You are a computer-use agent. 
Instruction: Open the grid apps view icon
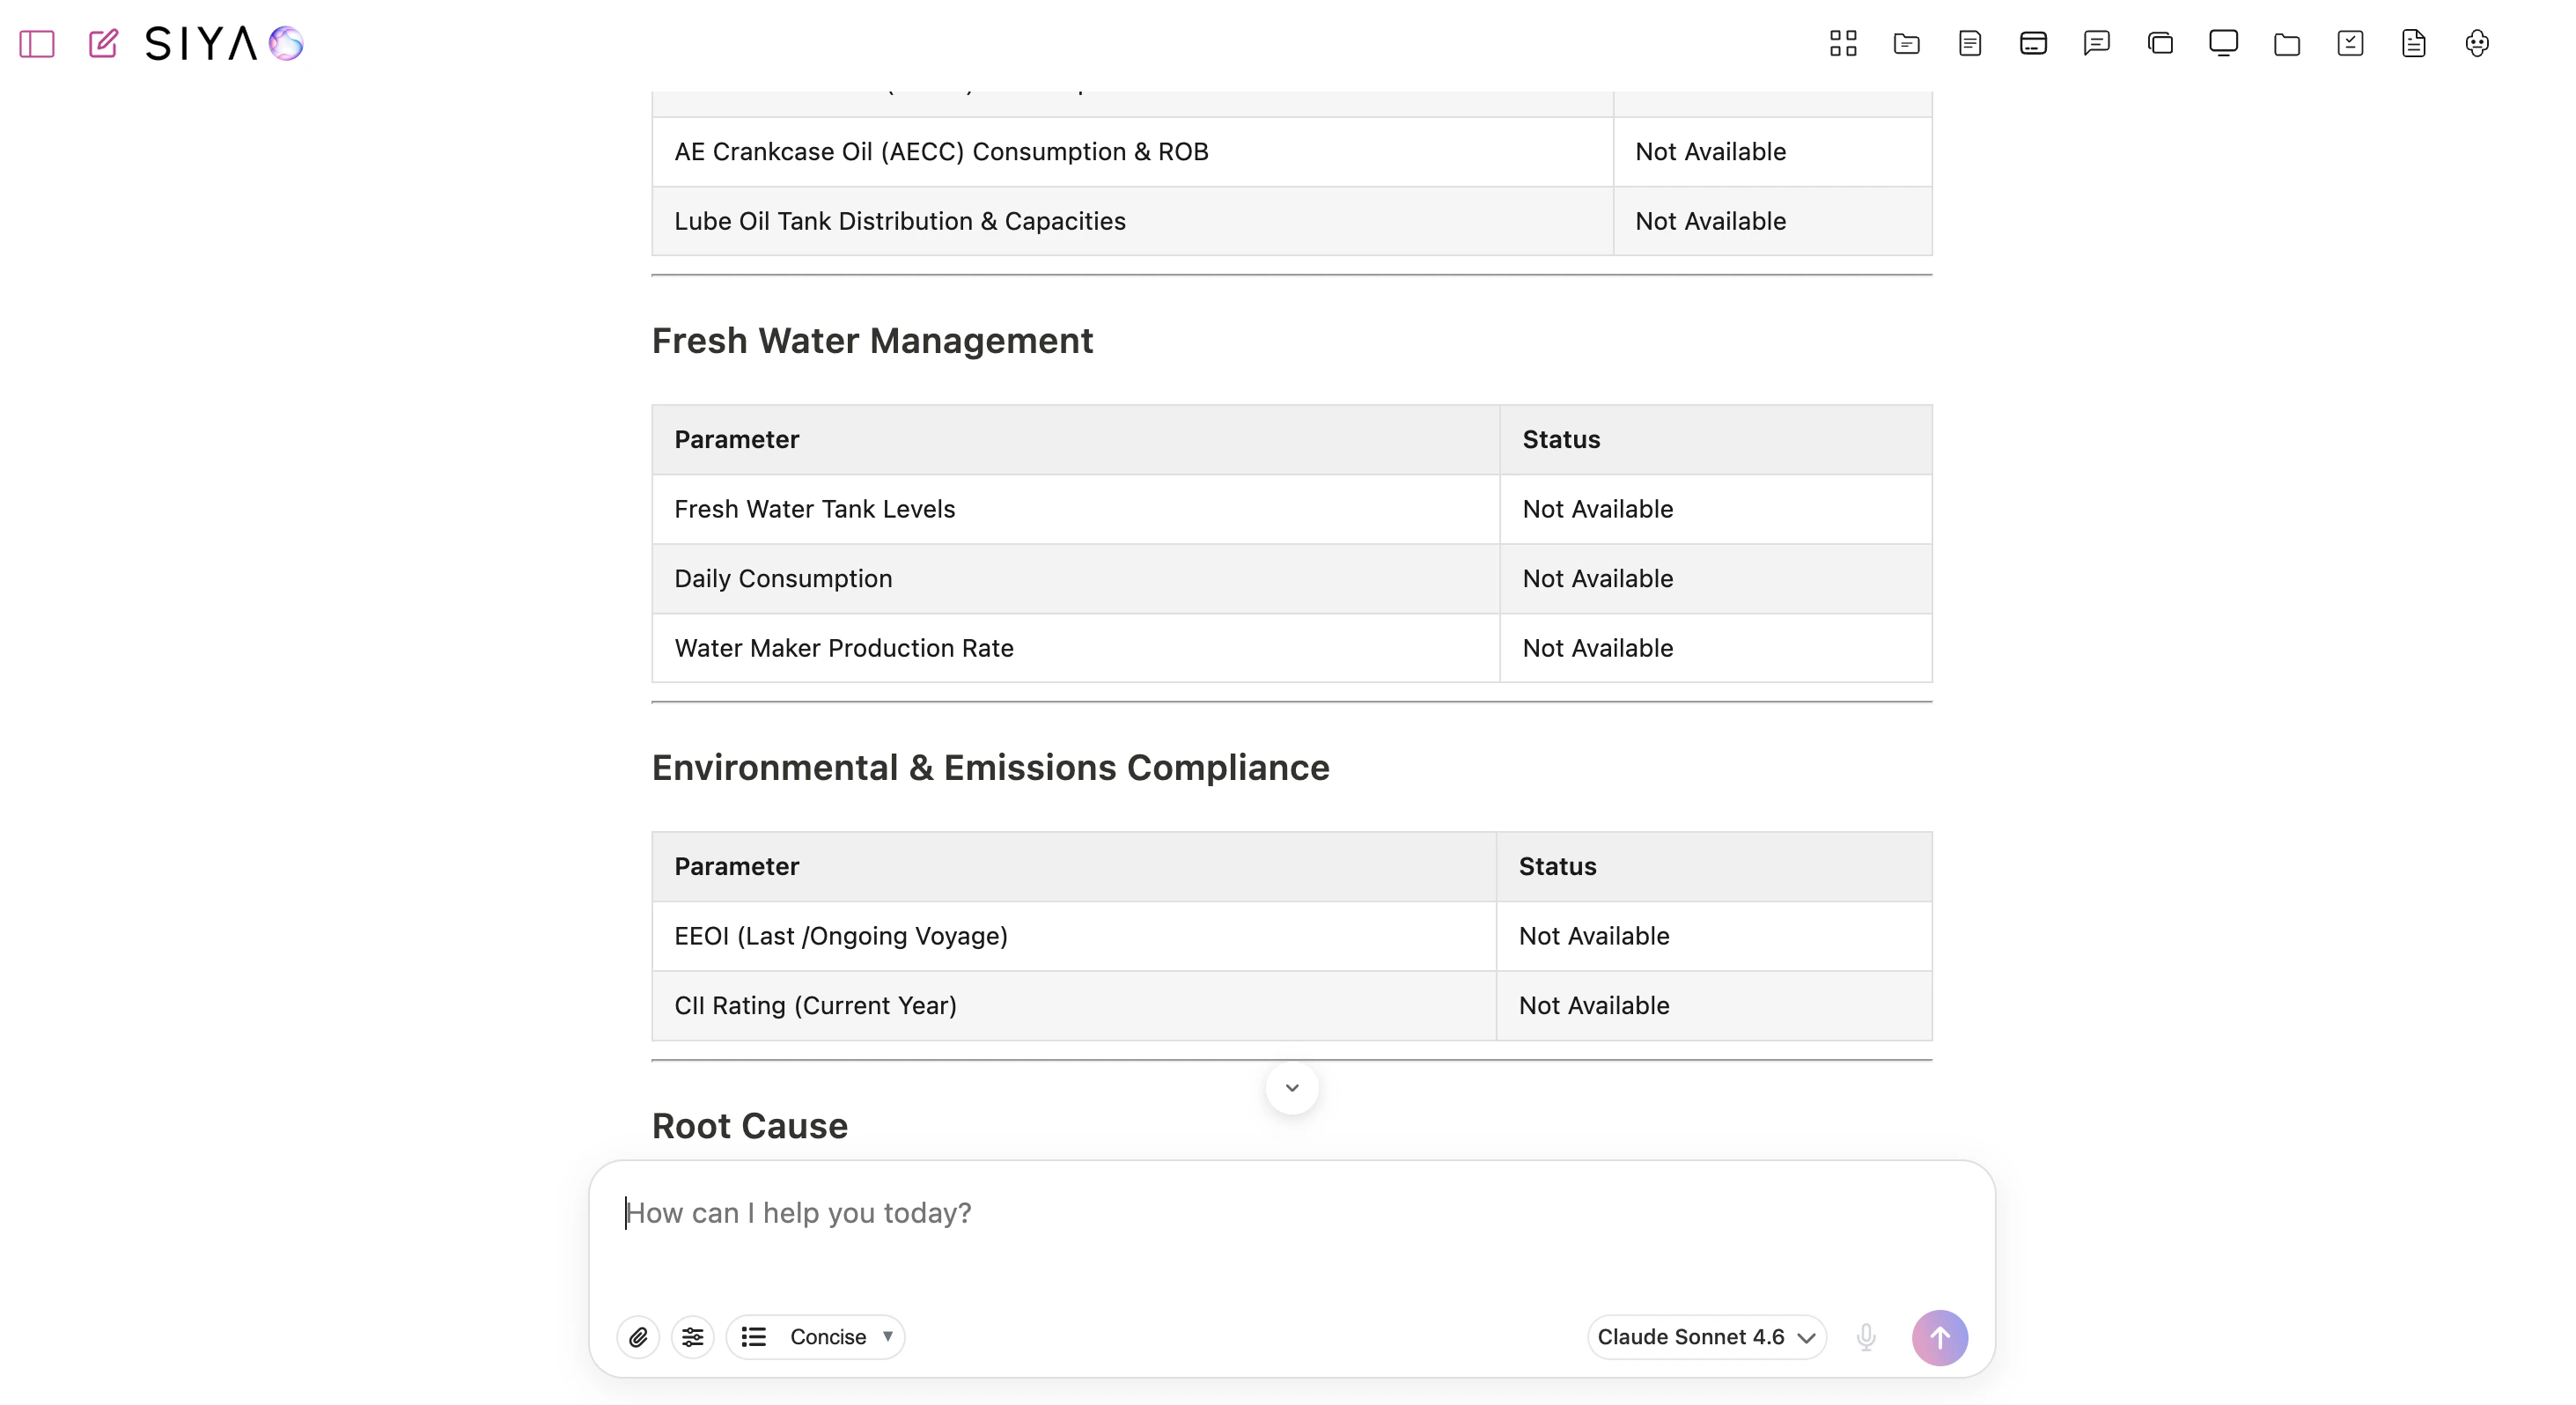coord(1843,43)
